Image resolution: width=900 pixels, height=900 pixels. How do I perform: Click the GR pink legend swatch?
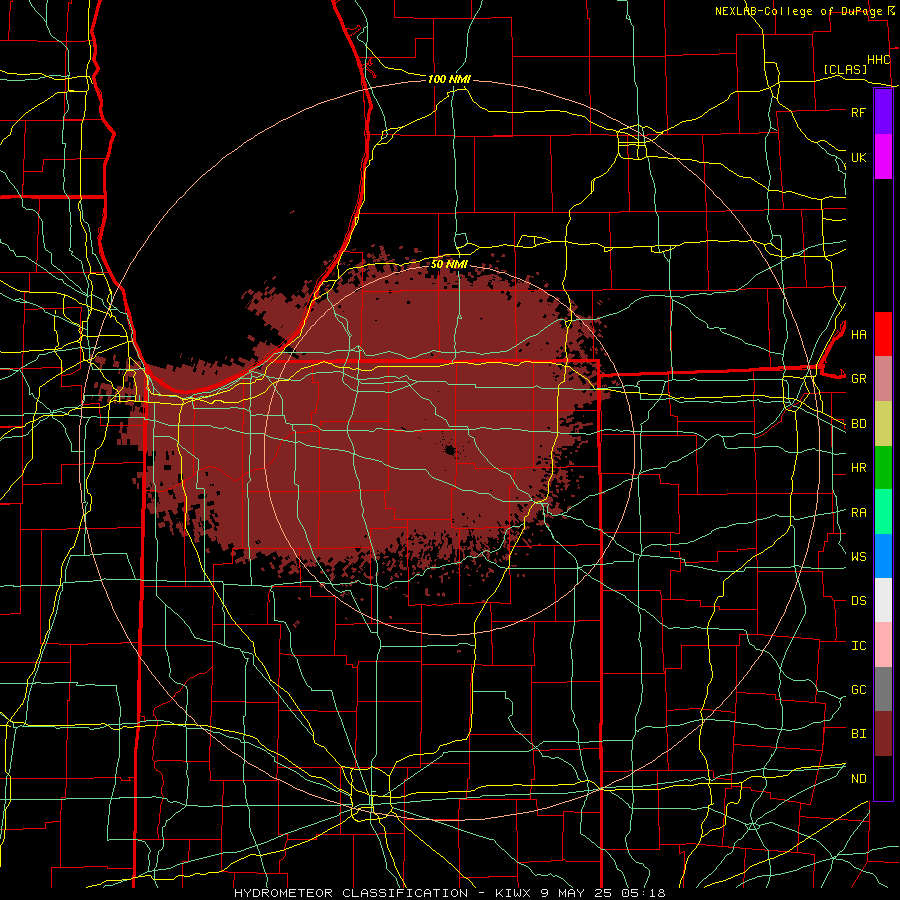[883, 379]
